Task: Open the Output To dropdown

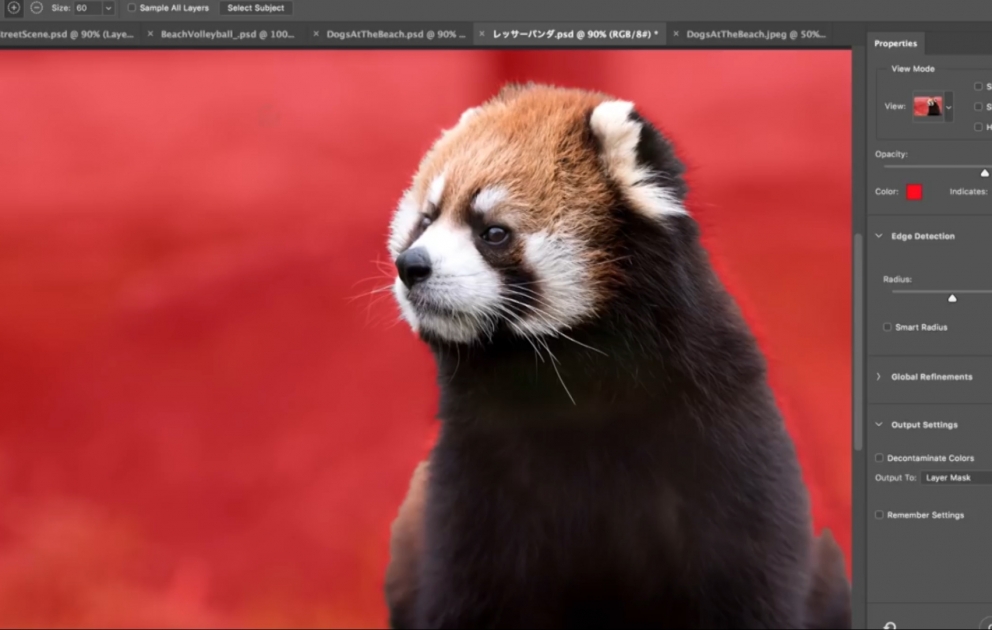Action: (x=957, y=478)
